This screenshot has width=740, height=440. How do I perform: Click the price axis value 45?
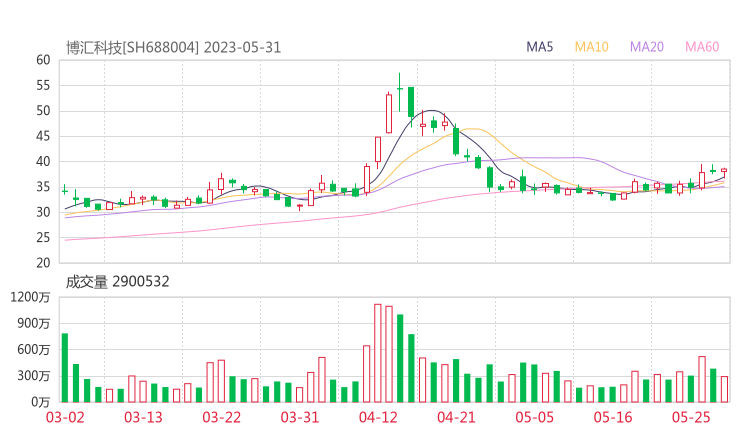(43, 136)
